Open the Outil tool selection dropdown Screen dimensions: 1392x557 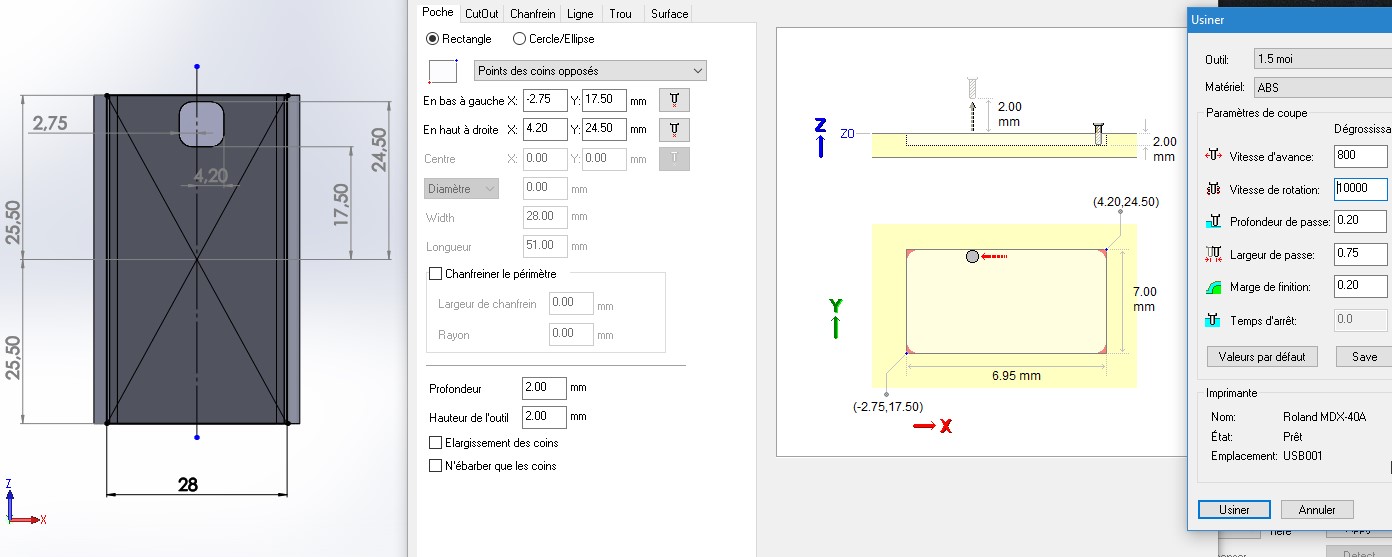click(x=1320, y=59)
